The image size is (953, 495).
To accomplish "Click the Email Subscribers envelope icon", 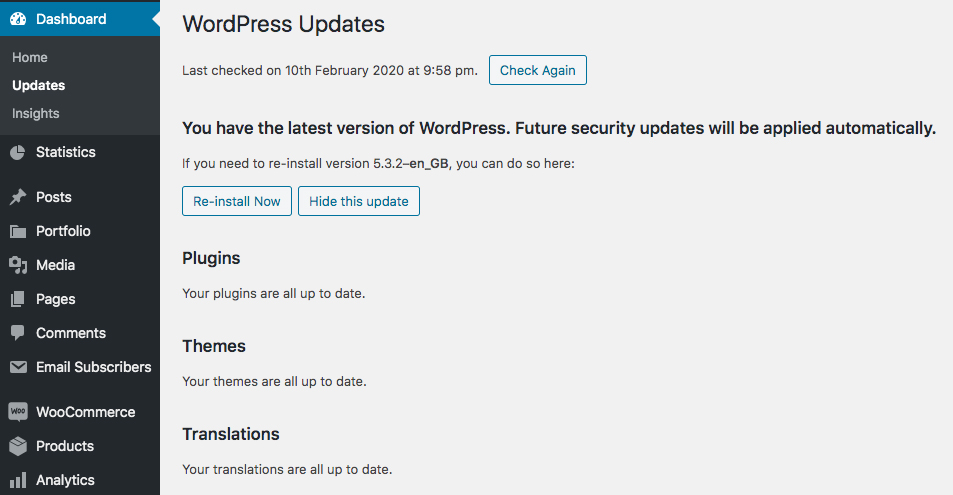I will [18, 367].
